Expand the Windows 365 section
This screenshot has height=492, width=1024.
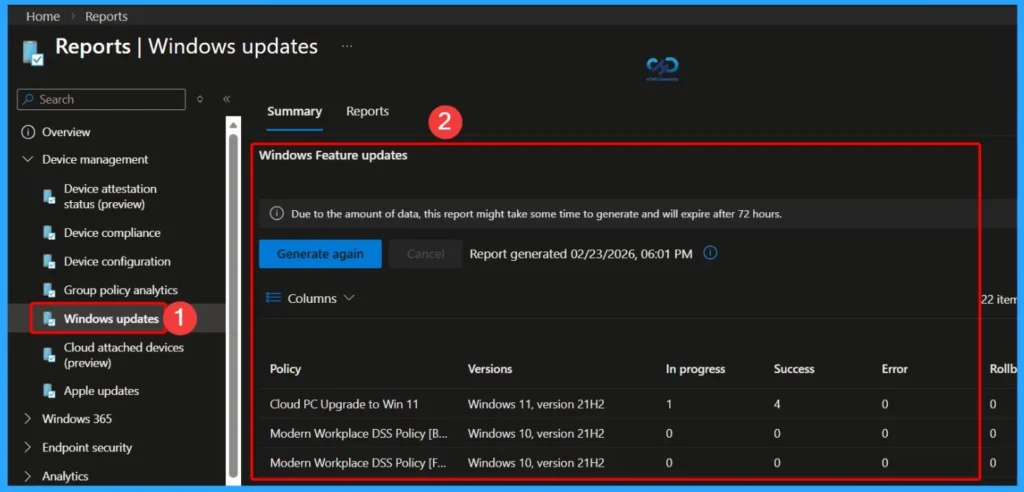27,419
